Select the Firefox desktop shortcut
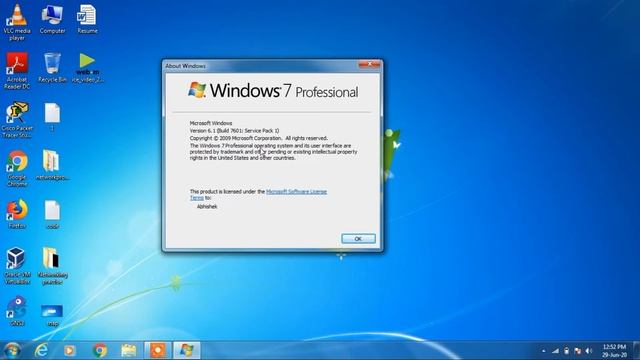Image resolution: width=640 pixels, height=360 pixels. (17, 214)
